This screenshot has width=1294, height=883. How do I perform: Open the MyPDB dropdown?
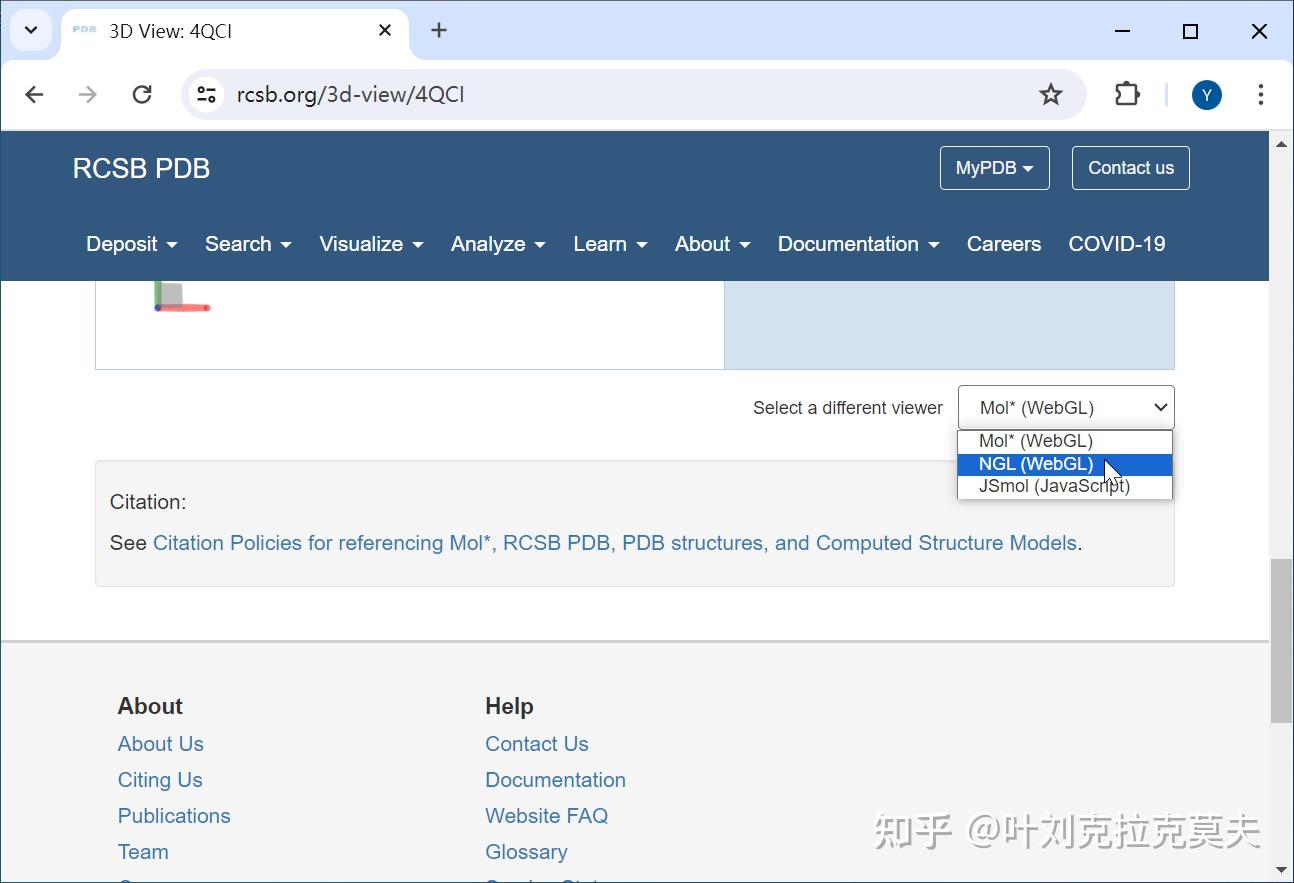[x=994, y=167]
